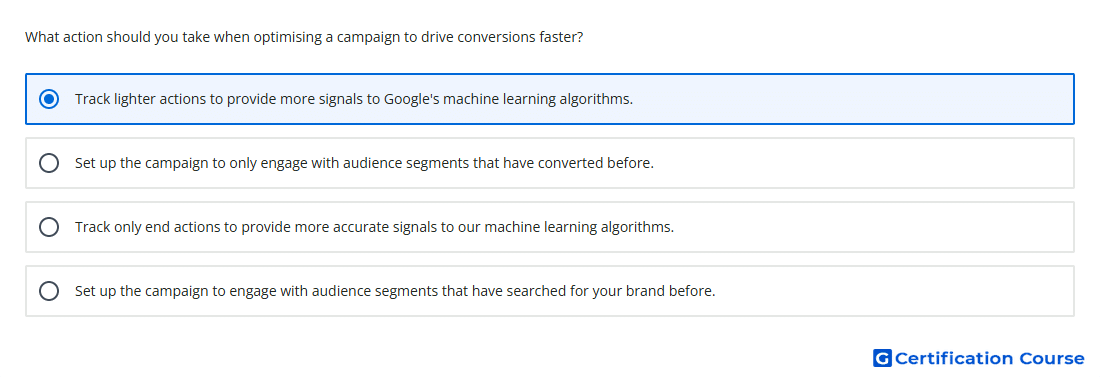1100x377 pixels.
Task: Select the filled radio for 'Track lighter actions'
Action: click(49, 99)
